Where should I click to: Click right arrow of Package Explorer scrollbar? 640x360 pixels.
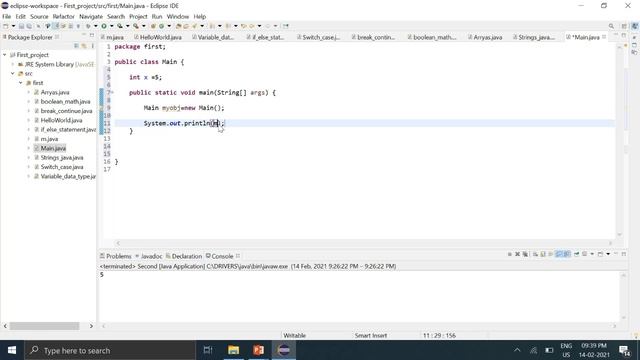pyautogui.click(x=91, y=326)
